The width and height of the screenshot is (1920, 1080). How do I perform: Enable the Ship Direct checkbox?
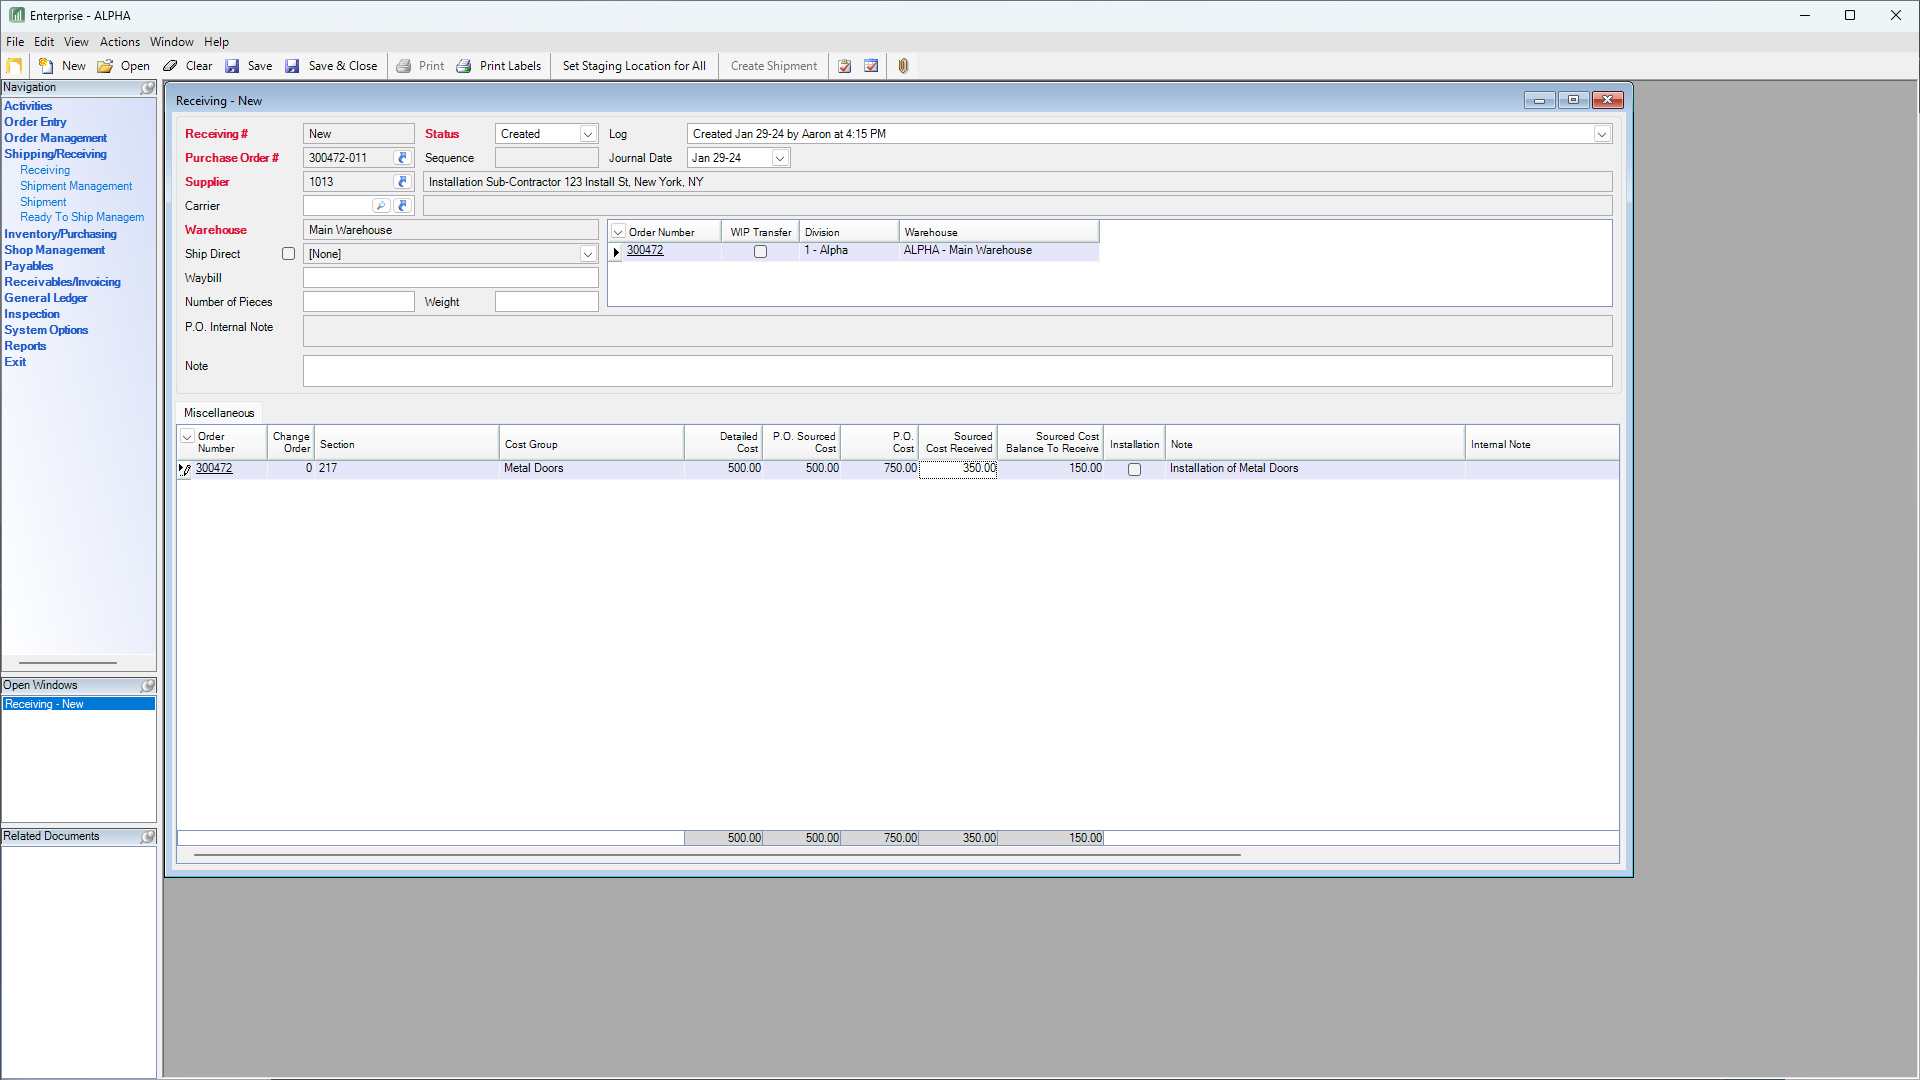point(289,254)
